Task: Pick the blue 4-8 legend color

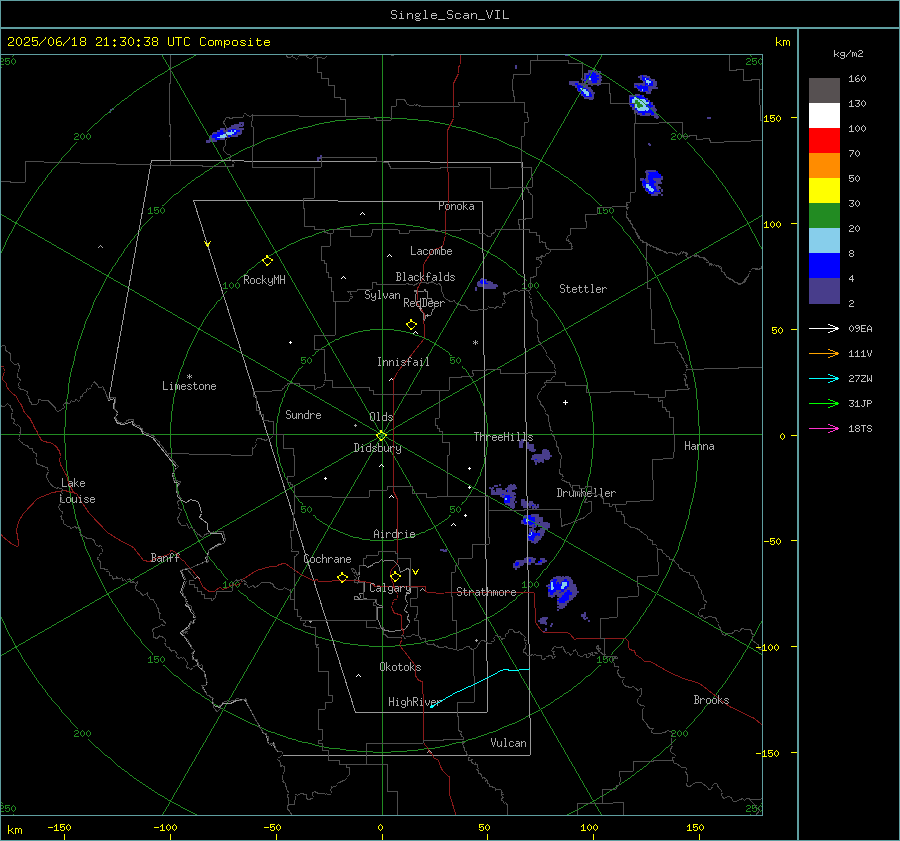Action: (824, 266)
